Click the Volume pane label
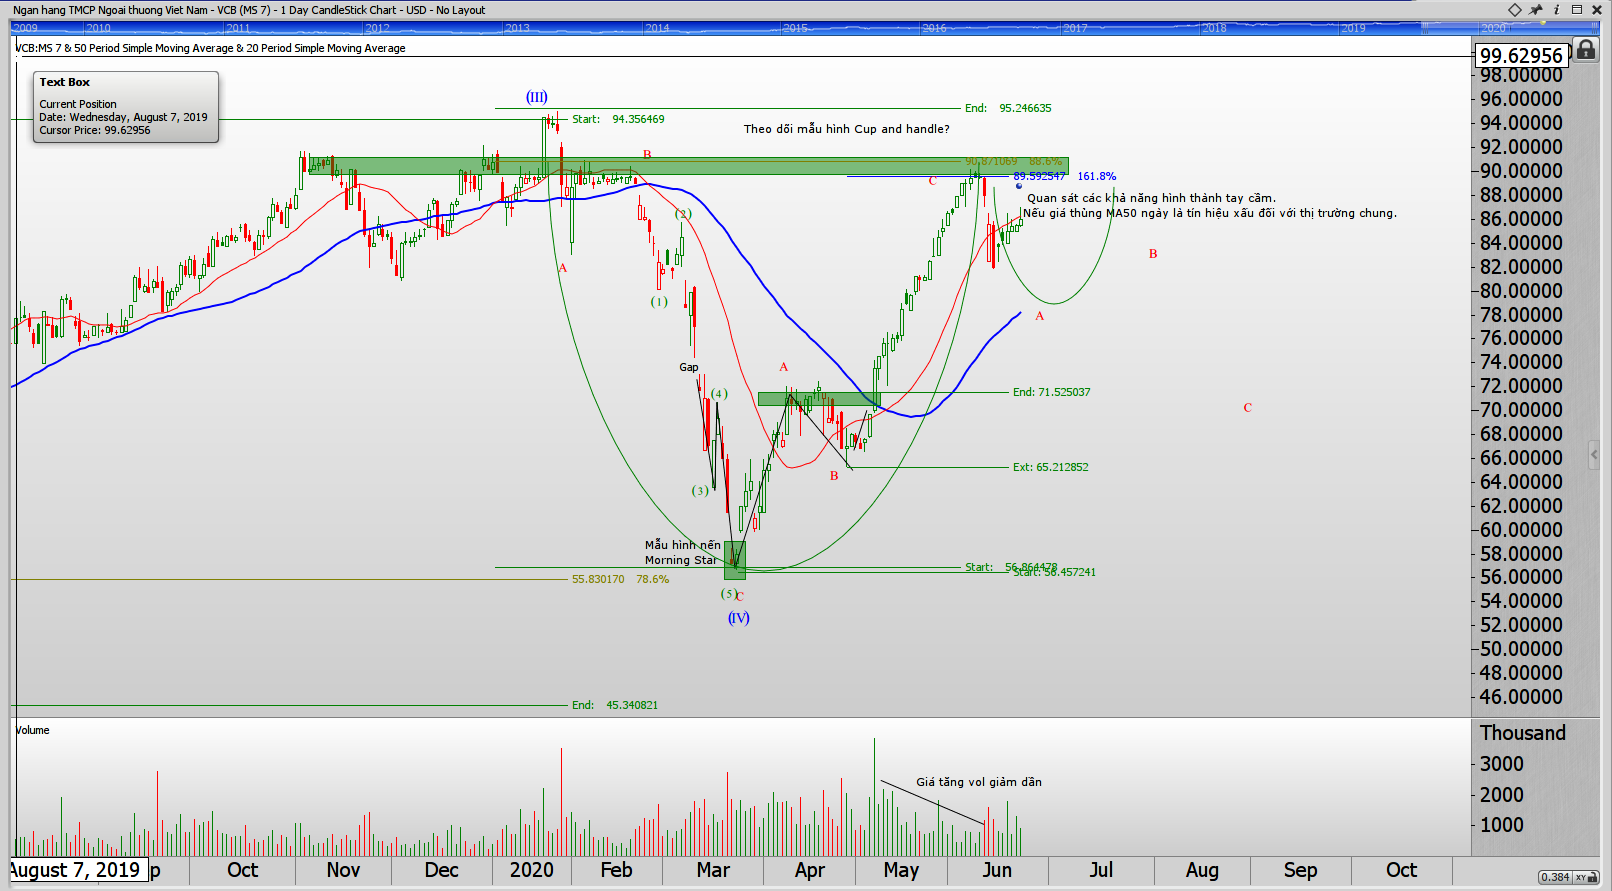1612x891 pixels. pos(32,730)
